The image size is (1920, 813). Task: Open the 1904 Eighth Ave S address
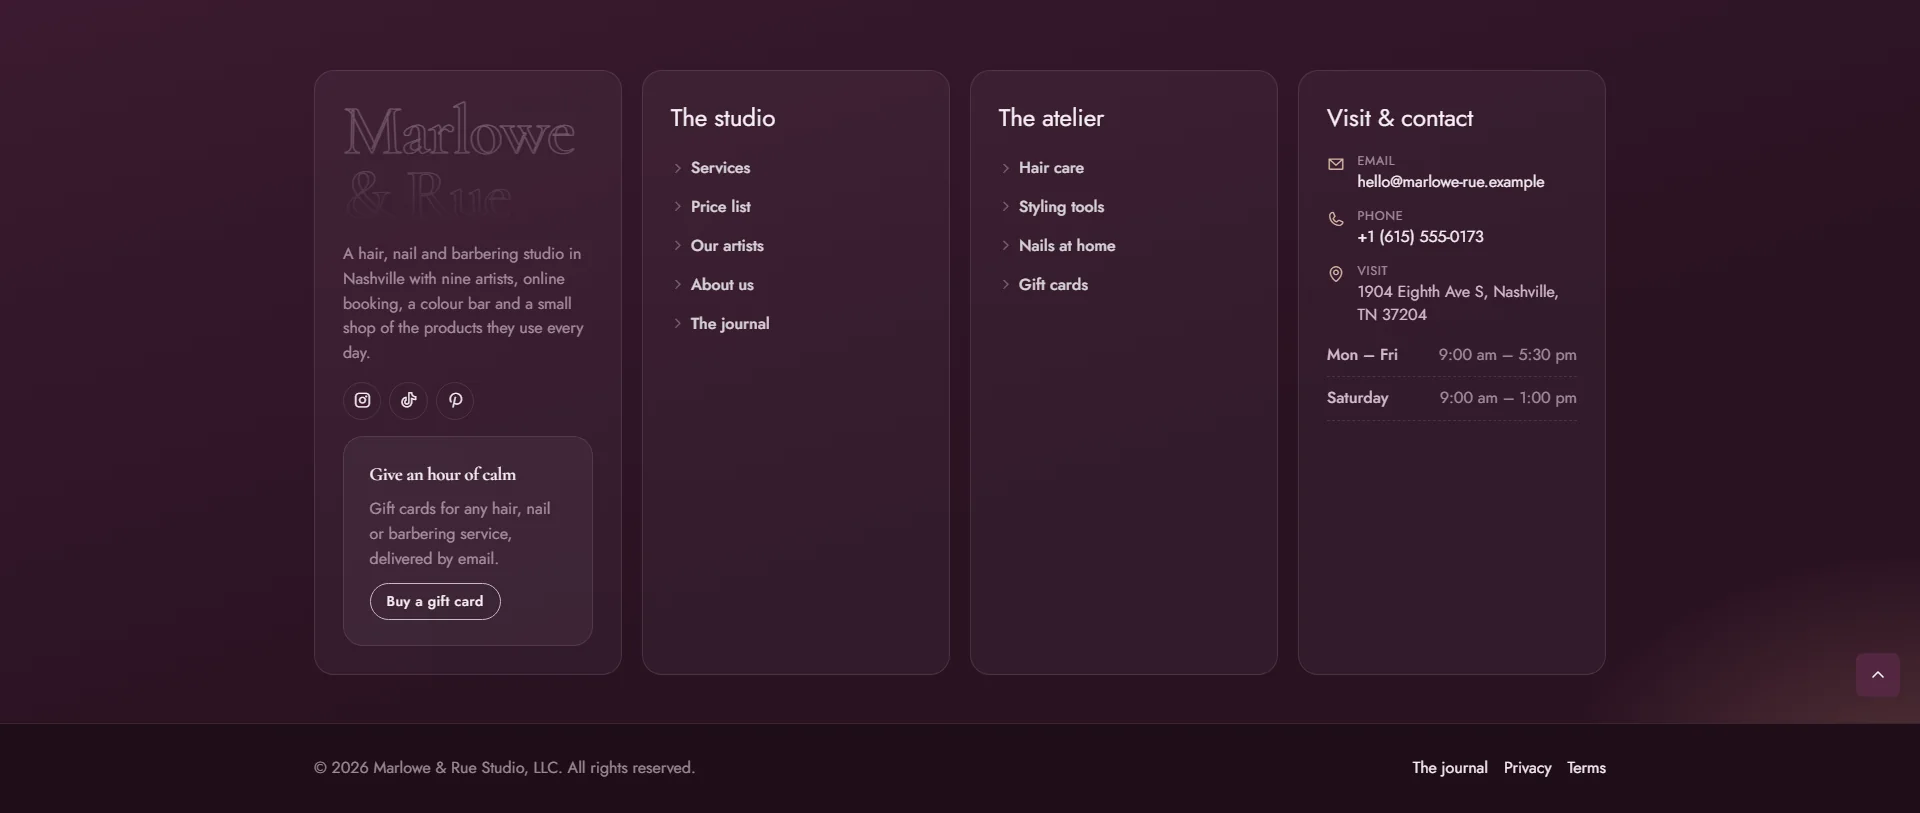coord(1457,303)
